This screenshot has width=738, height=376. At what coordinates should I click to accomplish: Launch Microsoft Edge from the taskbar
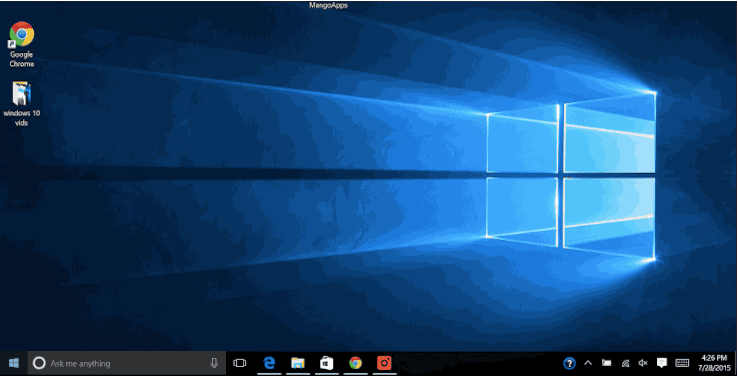point(269,363)
